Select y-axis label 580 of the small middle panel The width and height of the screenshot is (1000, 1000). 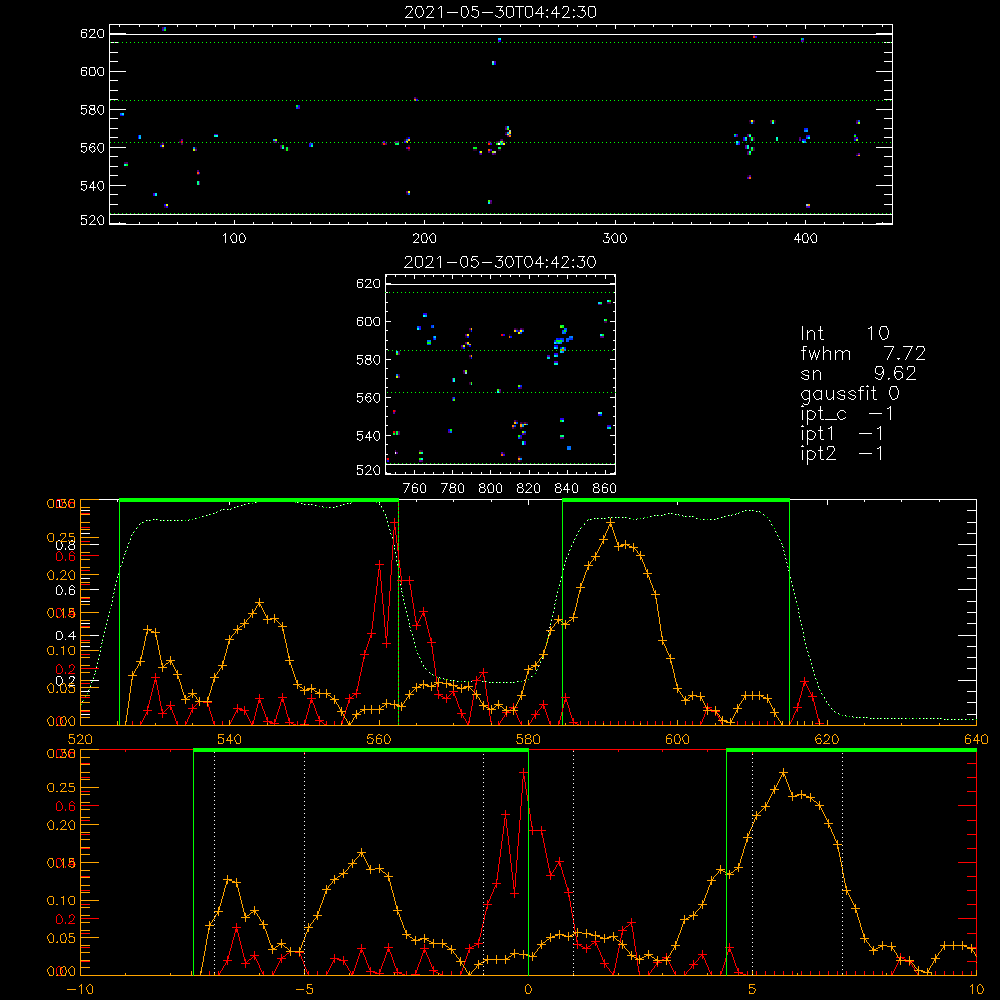click(x=368, y=360)
